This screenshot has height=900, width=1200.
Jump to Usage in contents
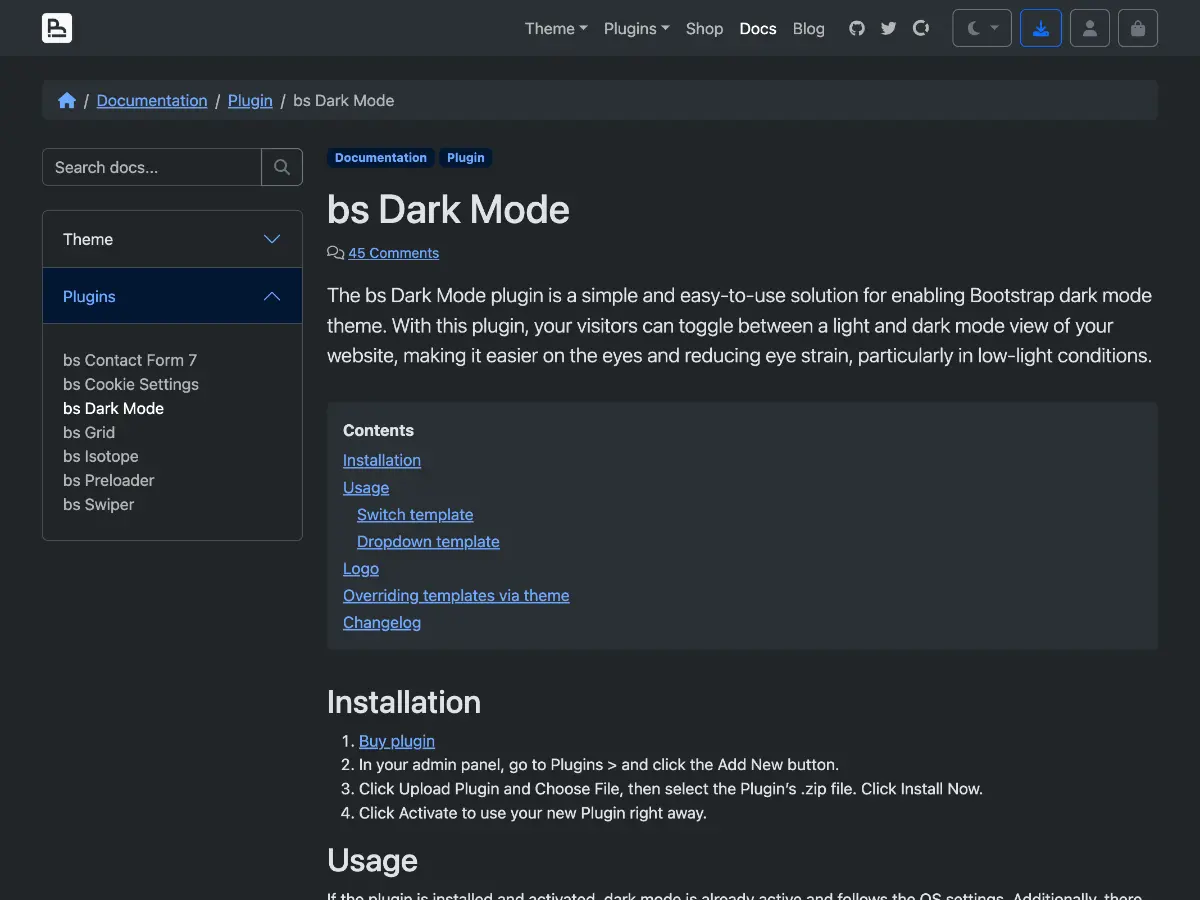[x=366, y=487]
